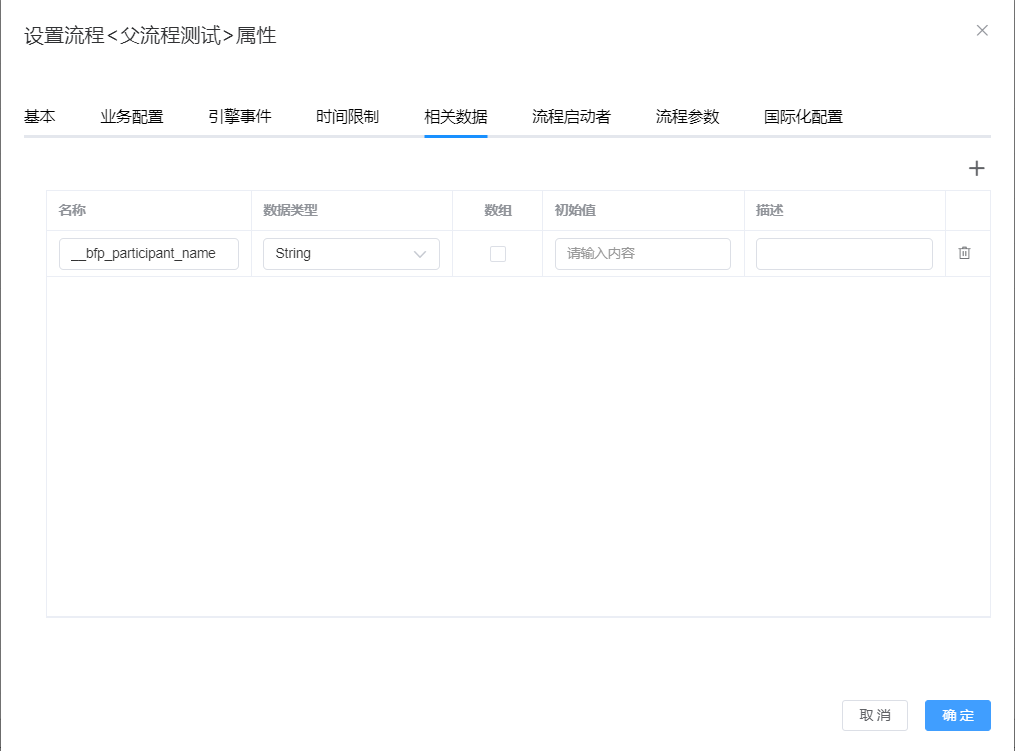Select the 流程参数 tab
1015x751 pixels.
(687, 116)
